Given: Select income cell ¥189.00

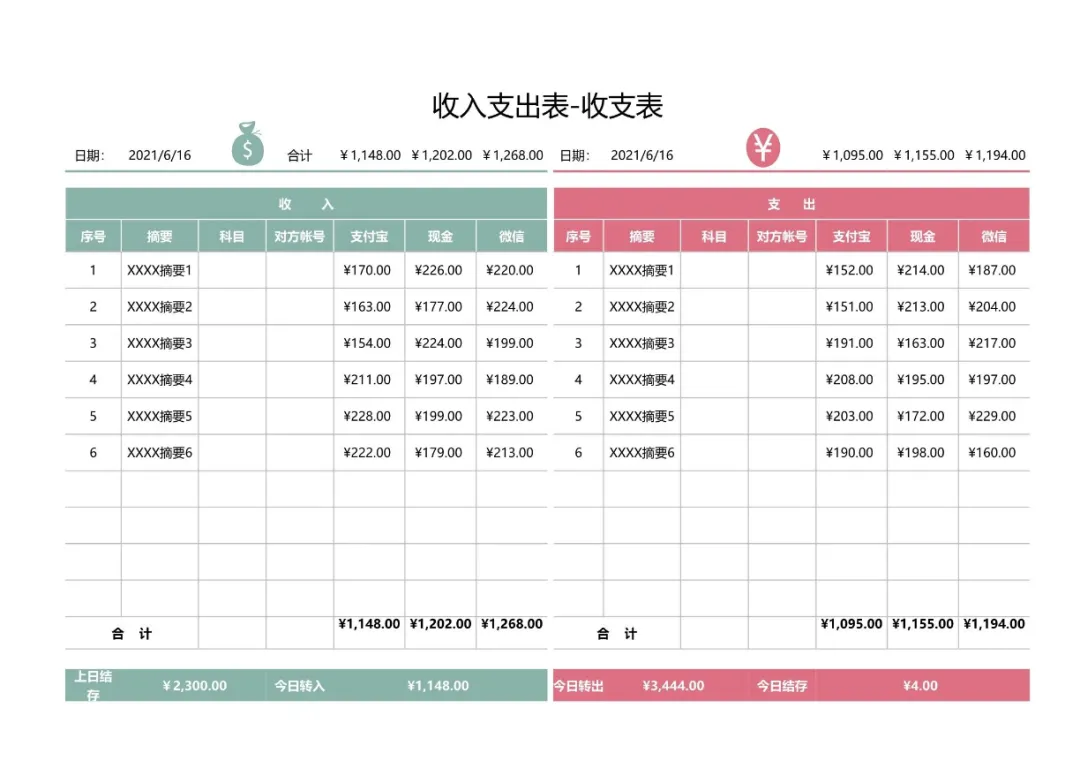Looking at the screenshot, I should point(510,380).
